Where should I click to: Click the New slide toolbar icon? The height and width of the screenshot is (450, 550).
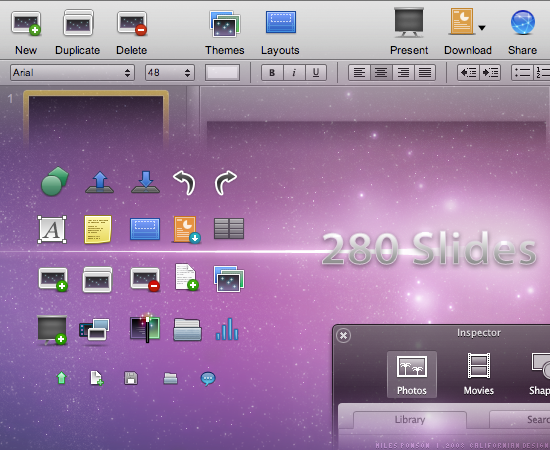coord(26,23)
